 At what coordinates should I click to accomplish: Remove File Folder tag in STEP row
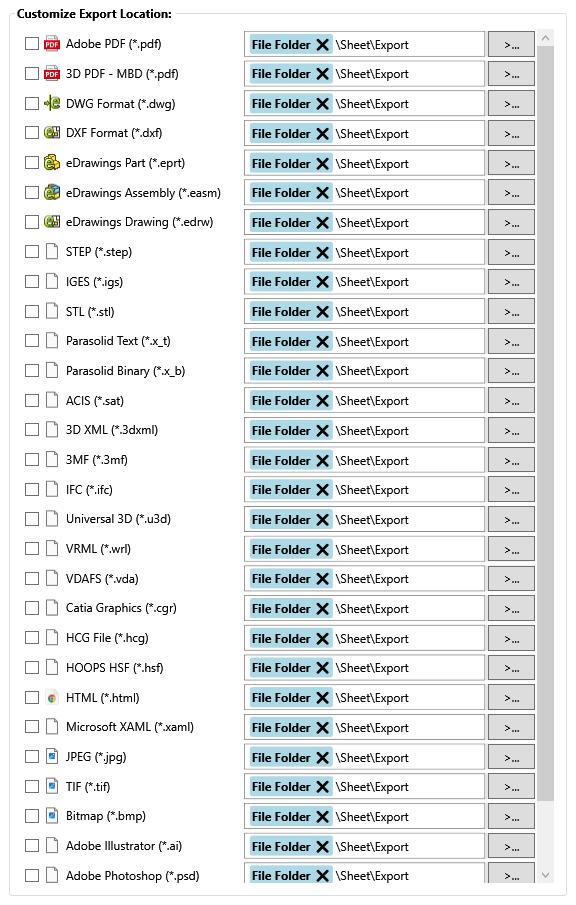323,252
